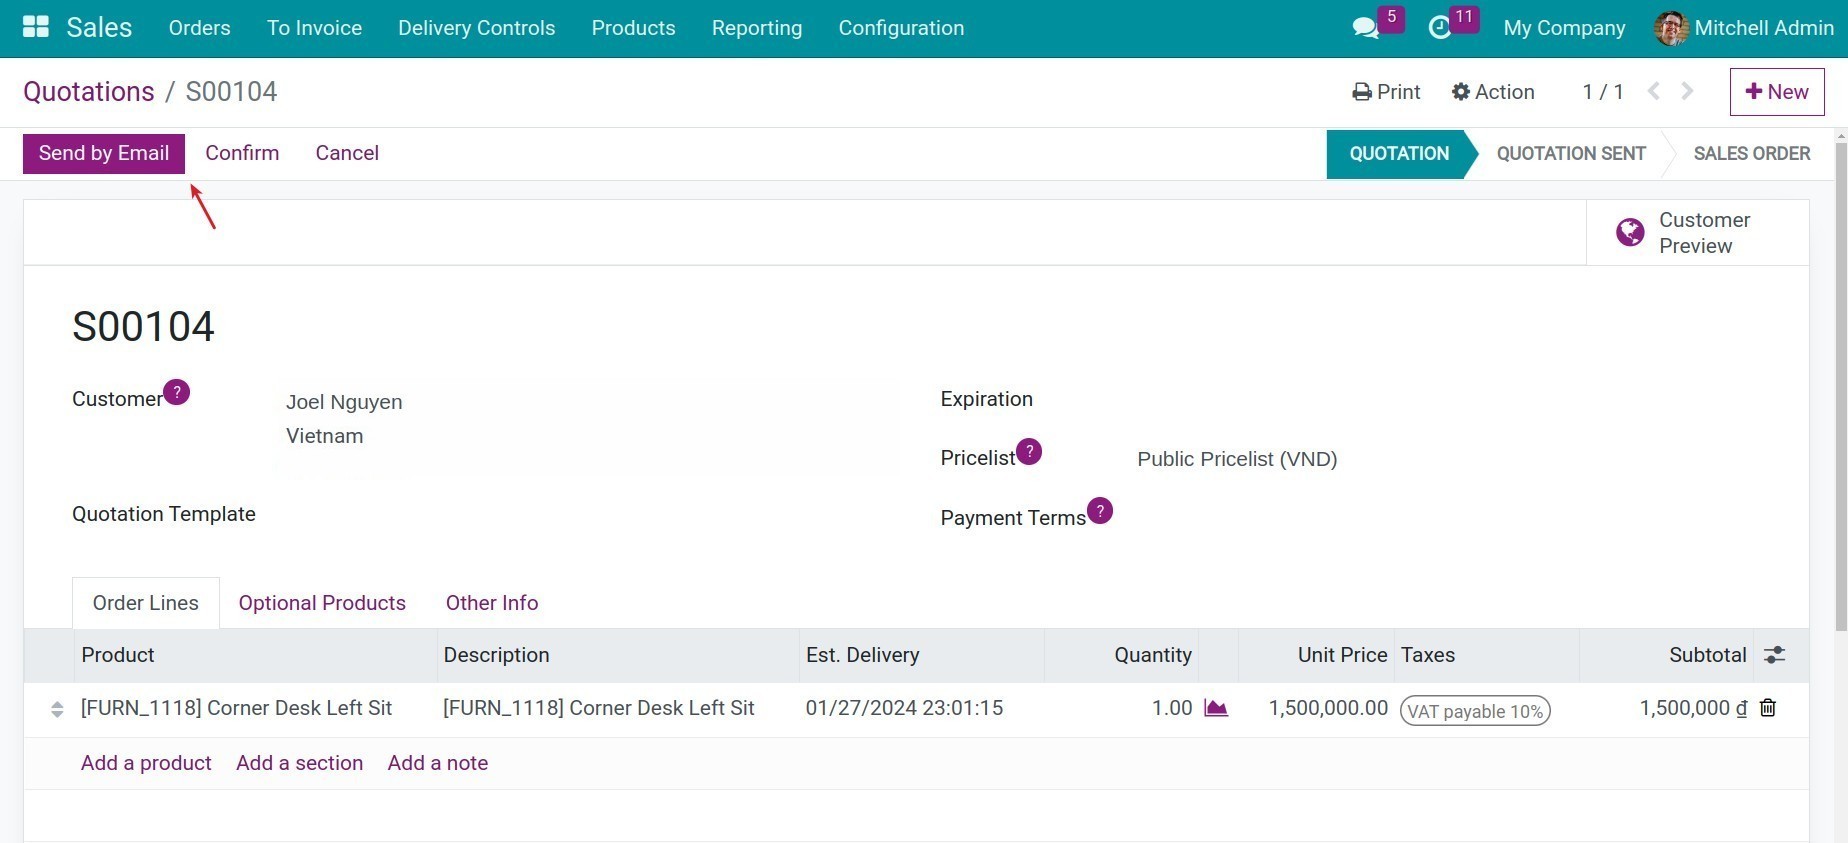Open Customer Preview globe button
This screenshot has width=1848, height=843.
[x=1697, y=232]
